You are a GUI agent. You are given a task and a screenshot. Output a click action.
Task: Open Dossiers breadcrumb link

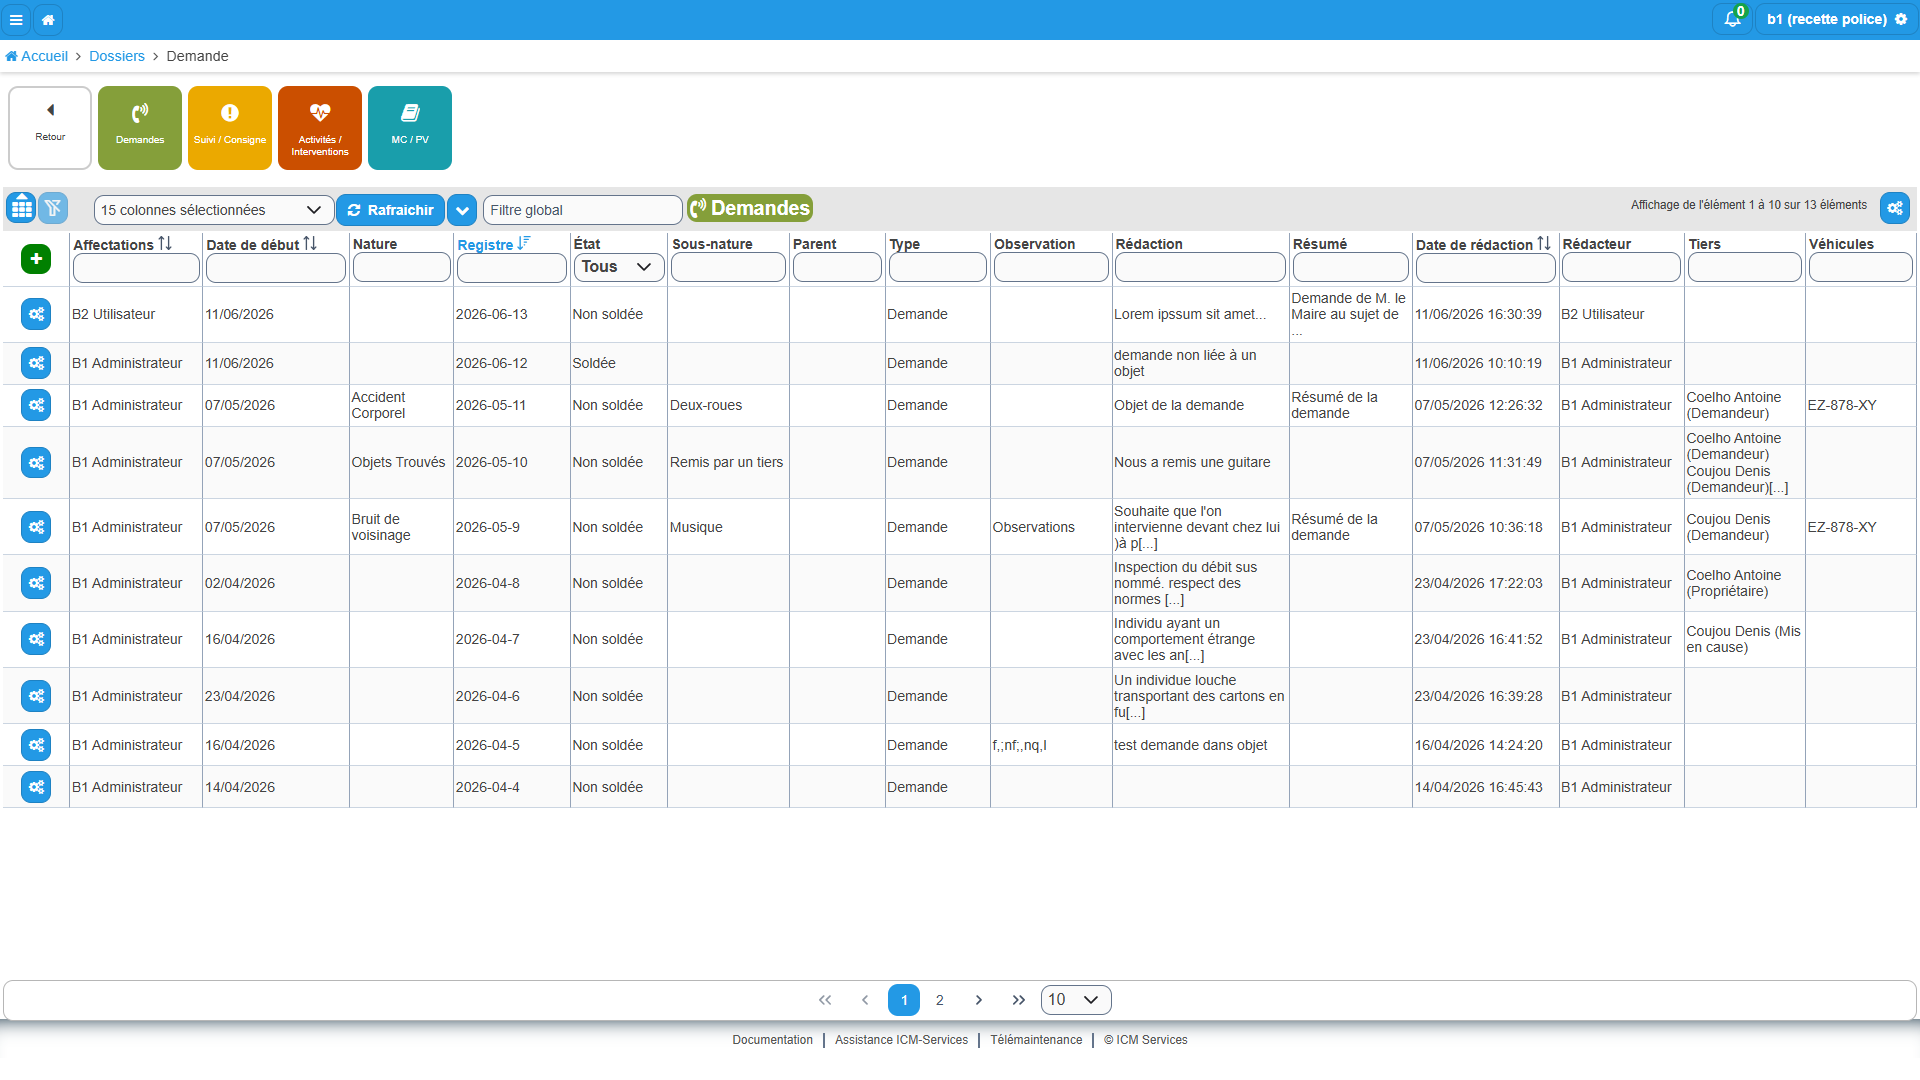coord(117,56)
